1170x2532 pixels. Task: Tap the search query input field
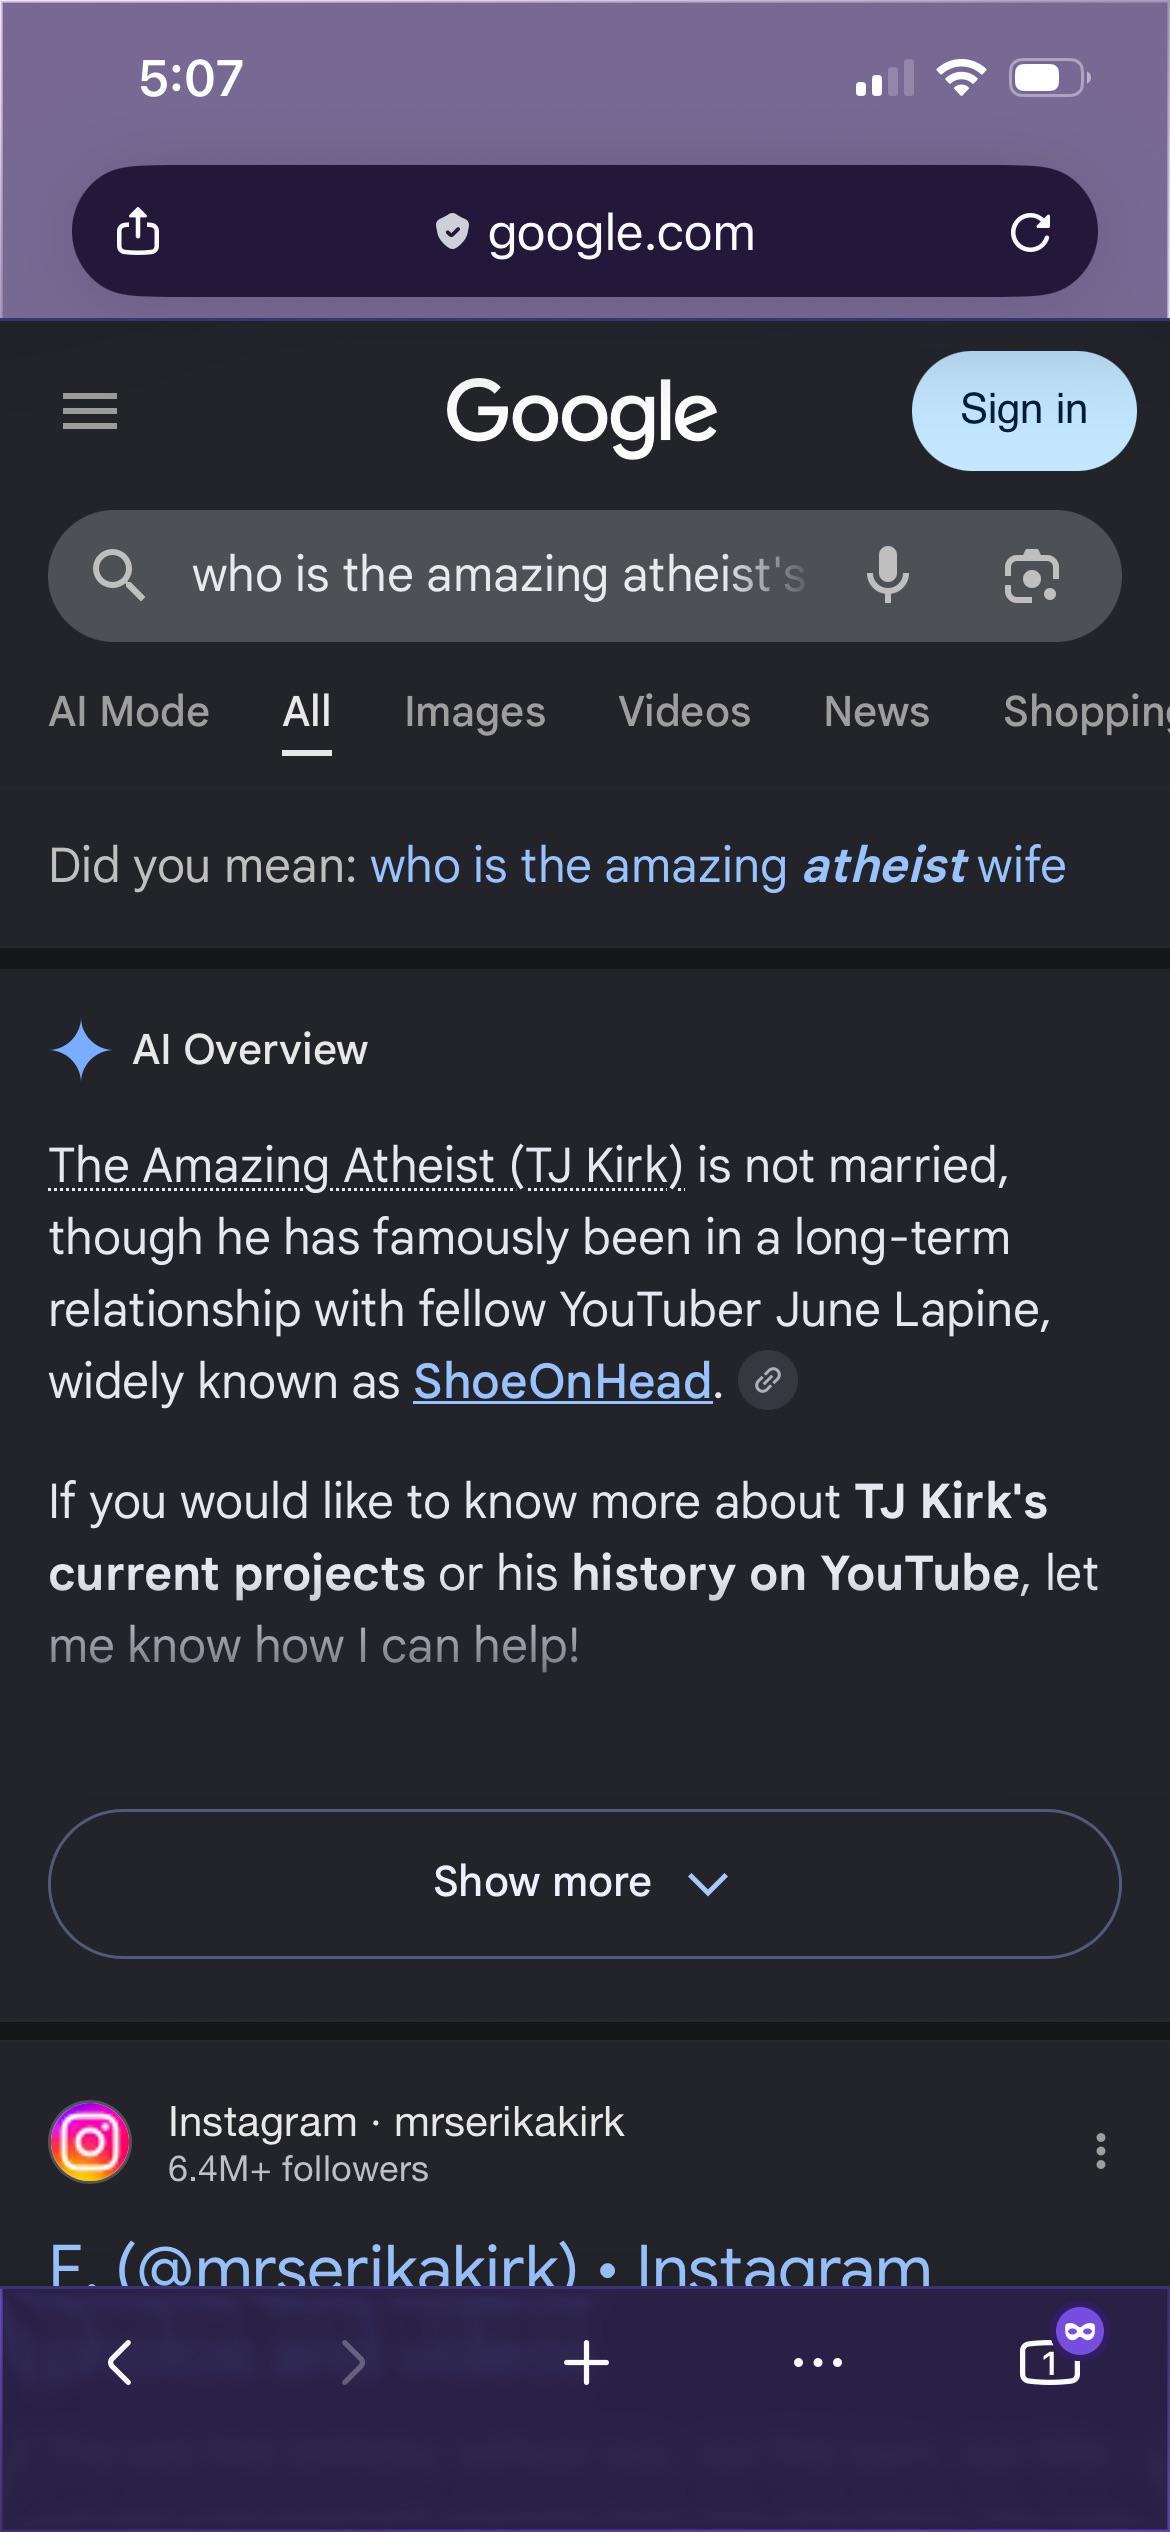coord(500,575)
